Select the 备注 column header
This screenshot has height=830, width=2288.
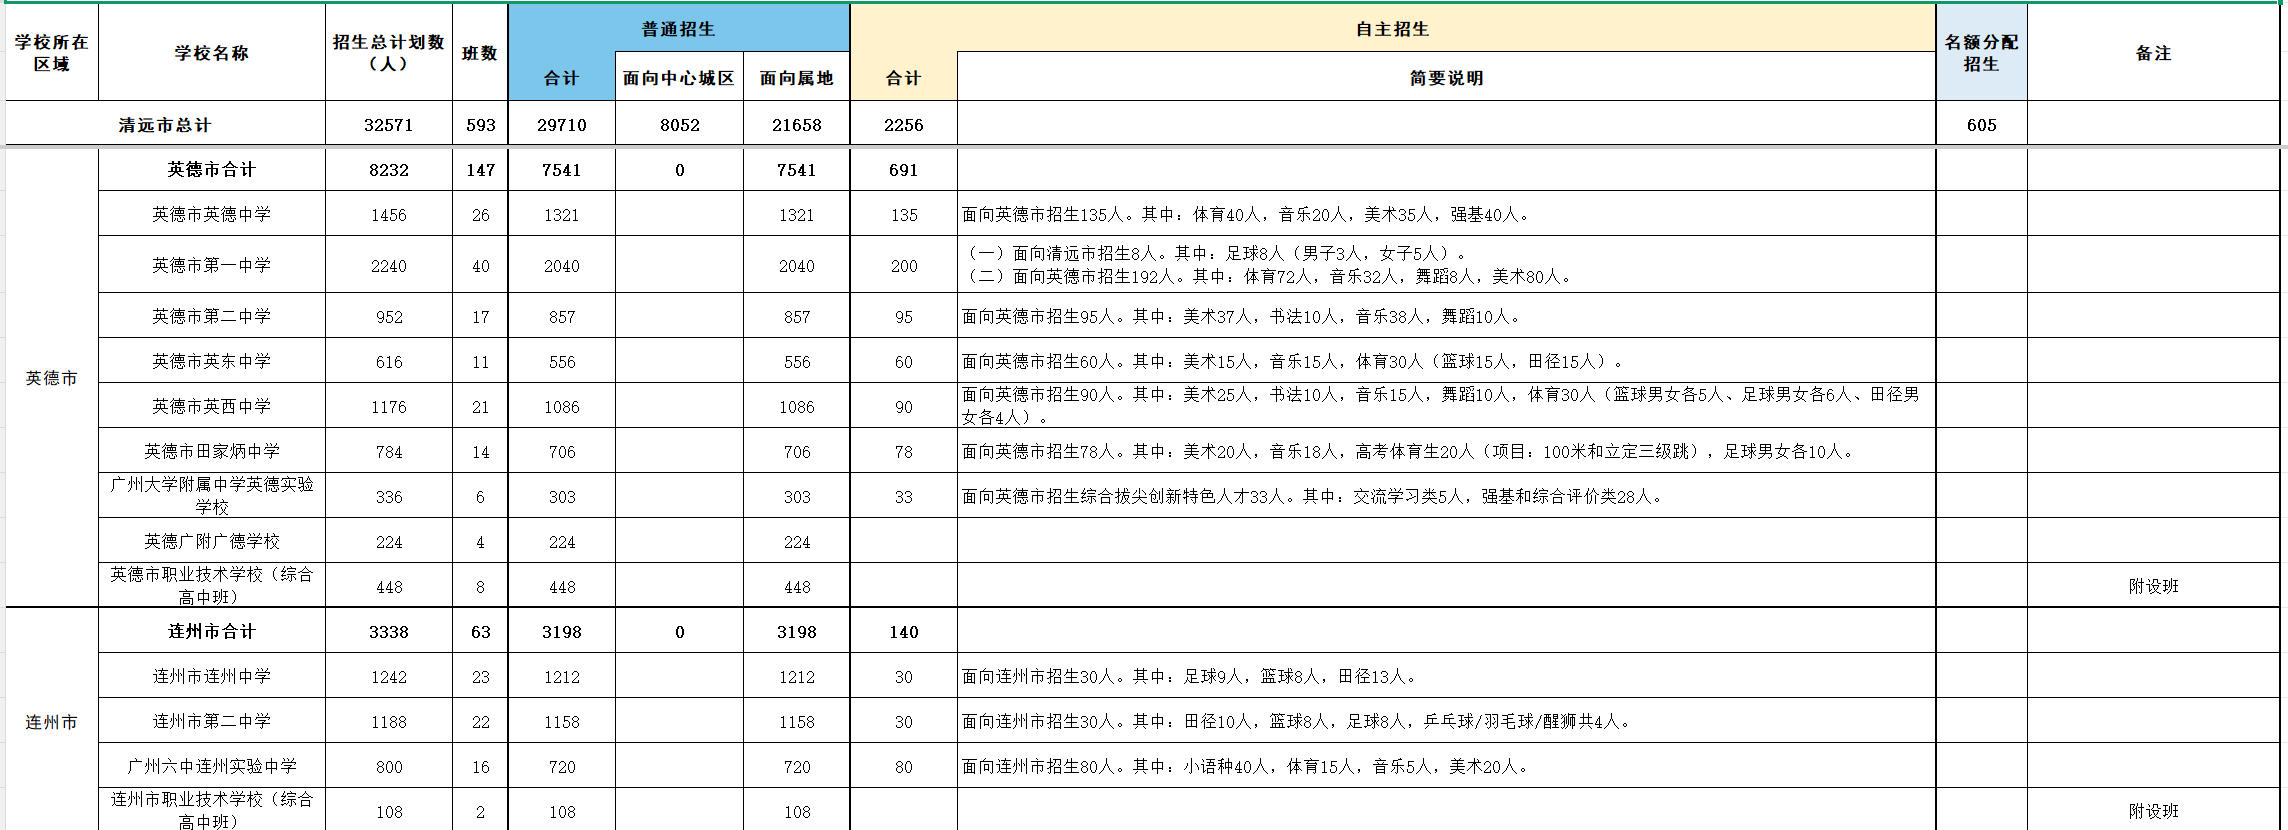[x=2154, y=52]
